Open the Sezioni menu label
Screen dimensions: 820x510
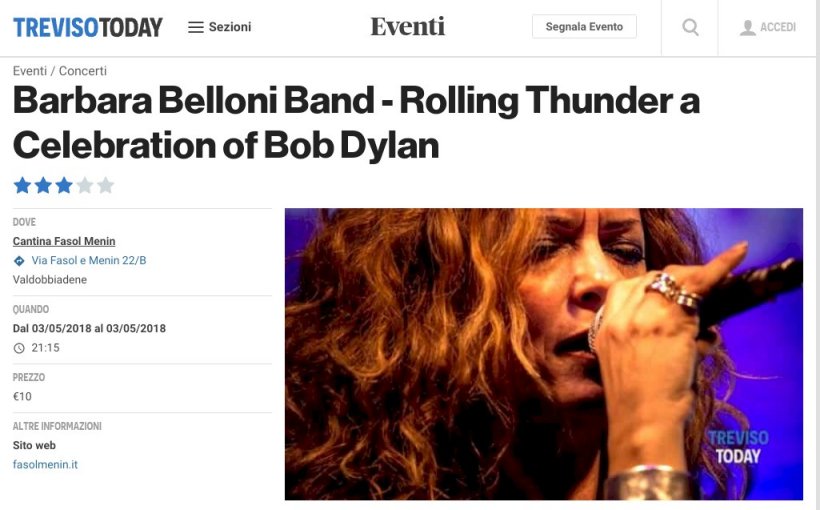pyautogui.click(x=230, y=27)
